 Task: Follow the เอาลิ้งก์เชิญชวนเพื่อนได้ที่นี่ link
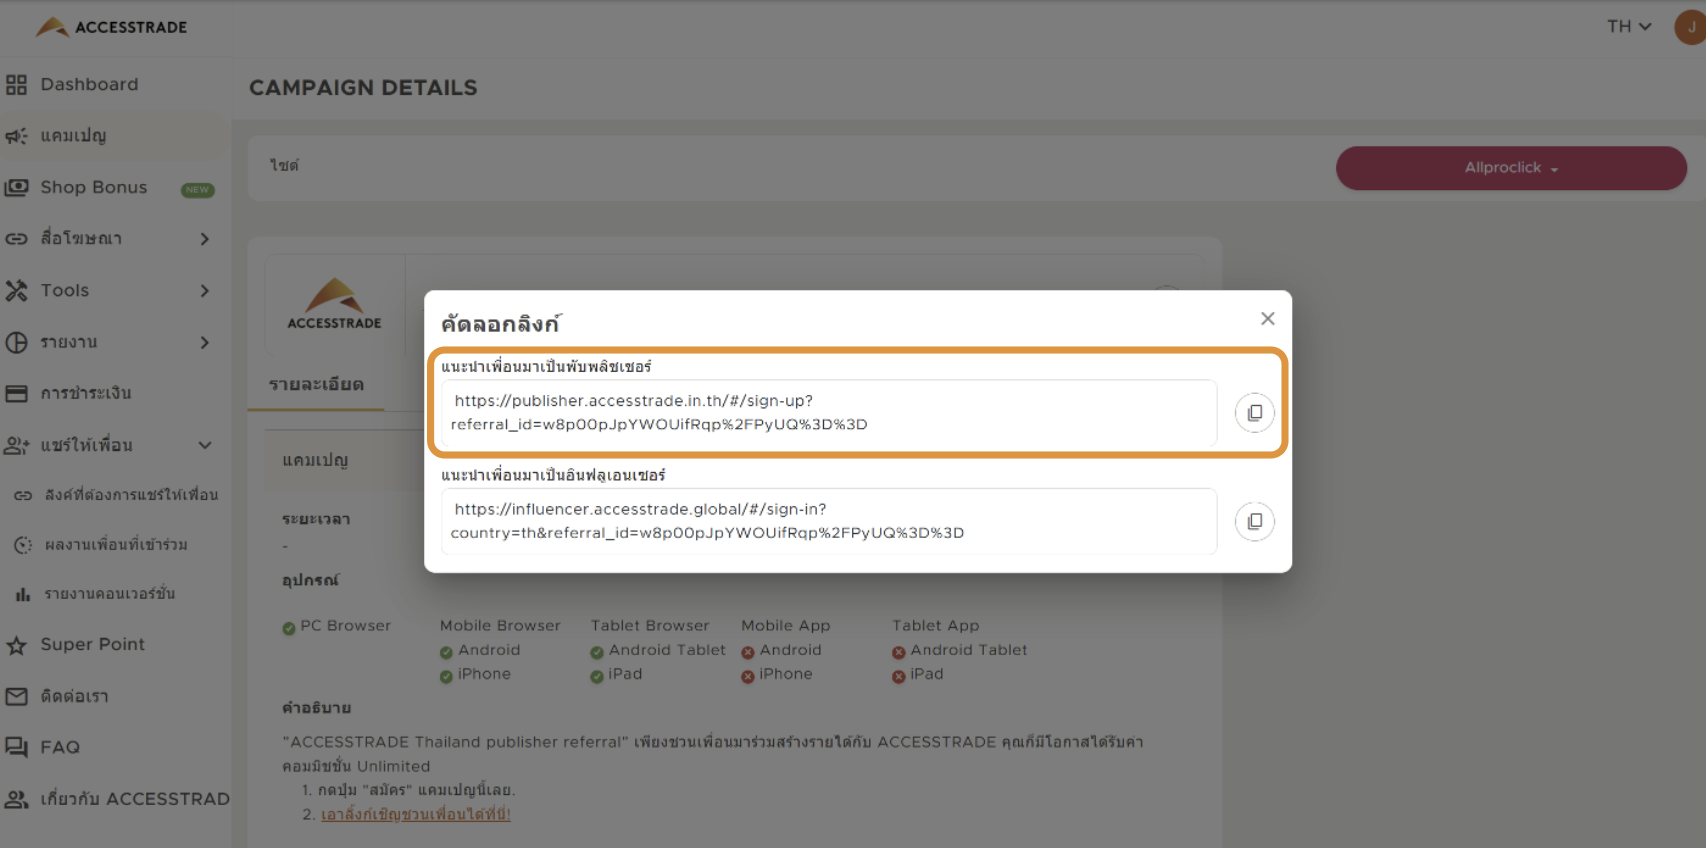pyautogui.click(x=416, y=814)
